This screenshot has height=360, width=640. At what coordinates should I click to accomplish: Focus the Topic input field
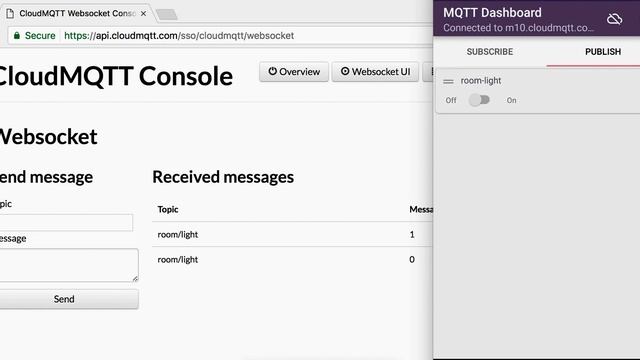[x=66, y=222]
